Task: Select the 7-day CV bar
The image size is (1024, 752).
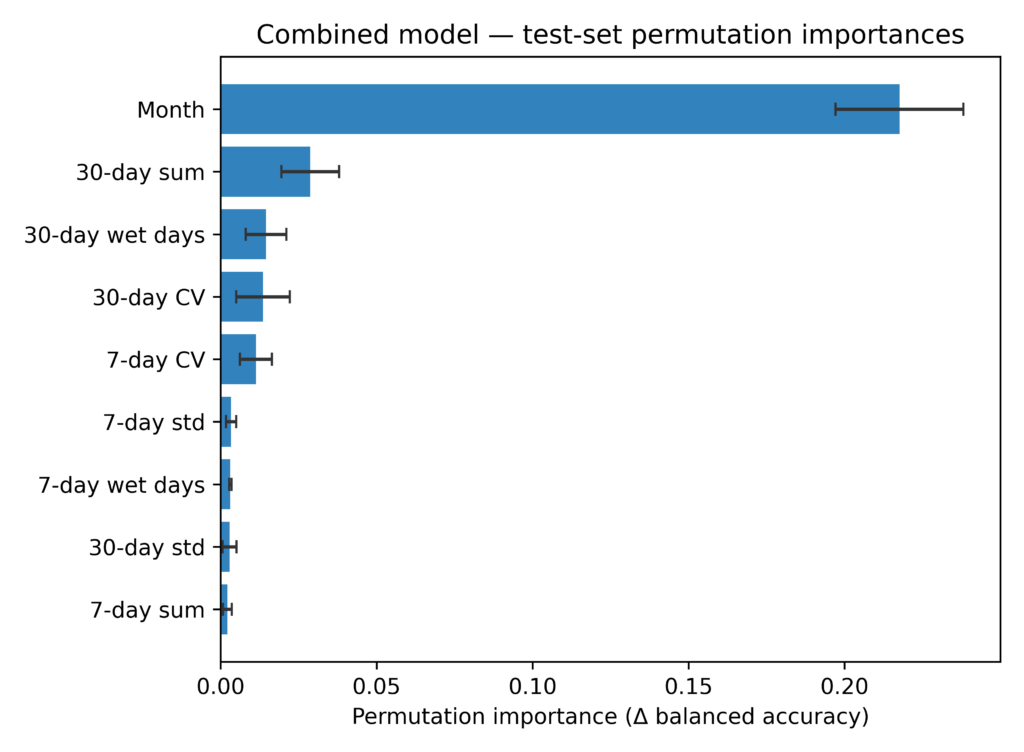Action: 238,359
